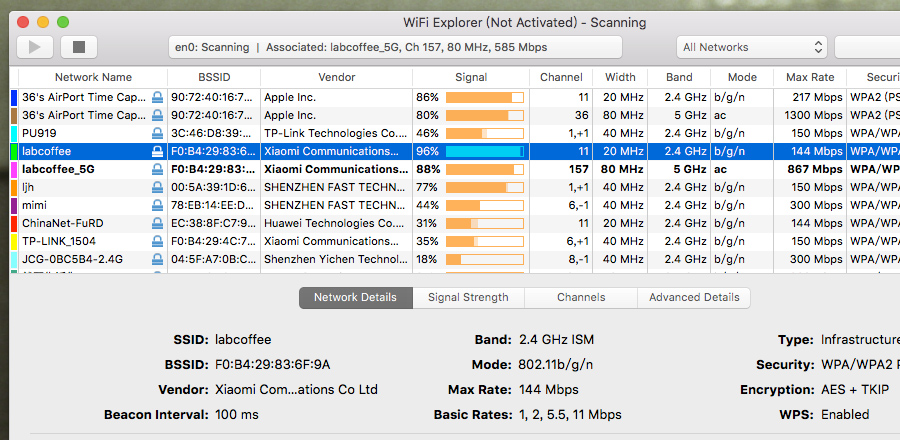Show the Advanced Details tab
900x440 pixels.
(x=694, y=297)
